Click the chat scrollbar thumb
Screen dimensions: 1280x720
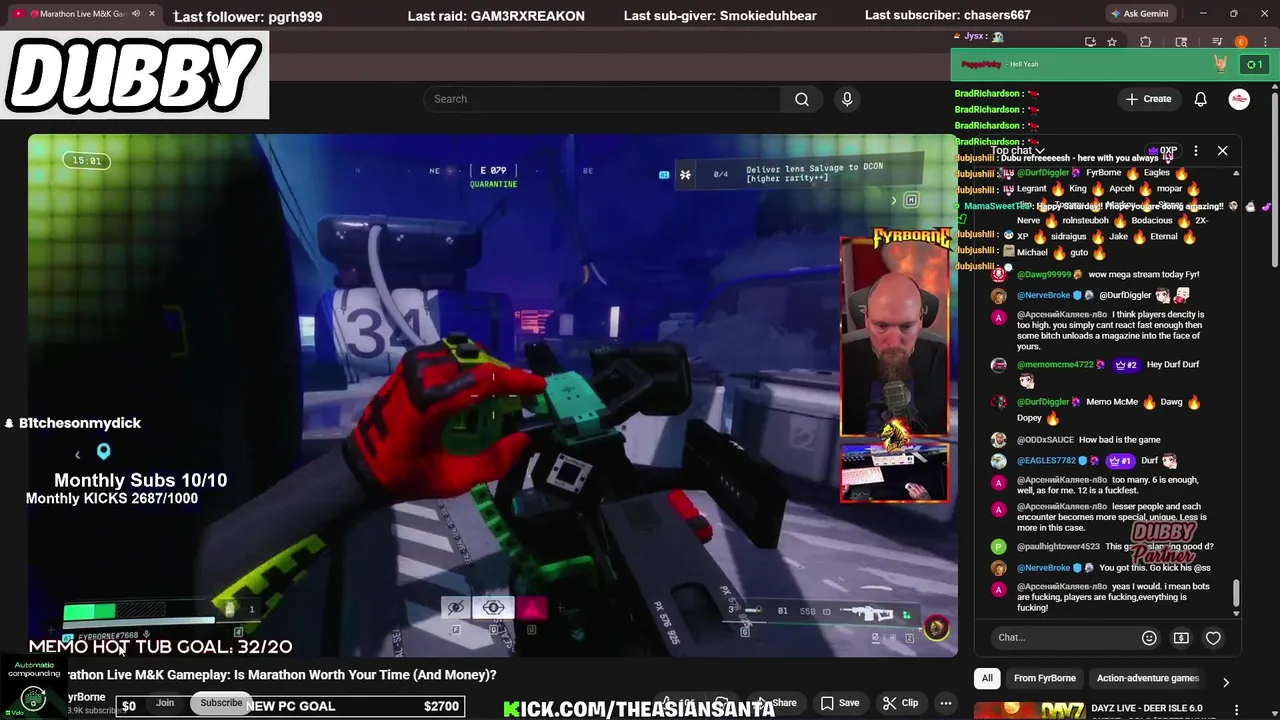point(1236,592)
